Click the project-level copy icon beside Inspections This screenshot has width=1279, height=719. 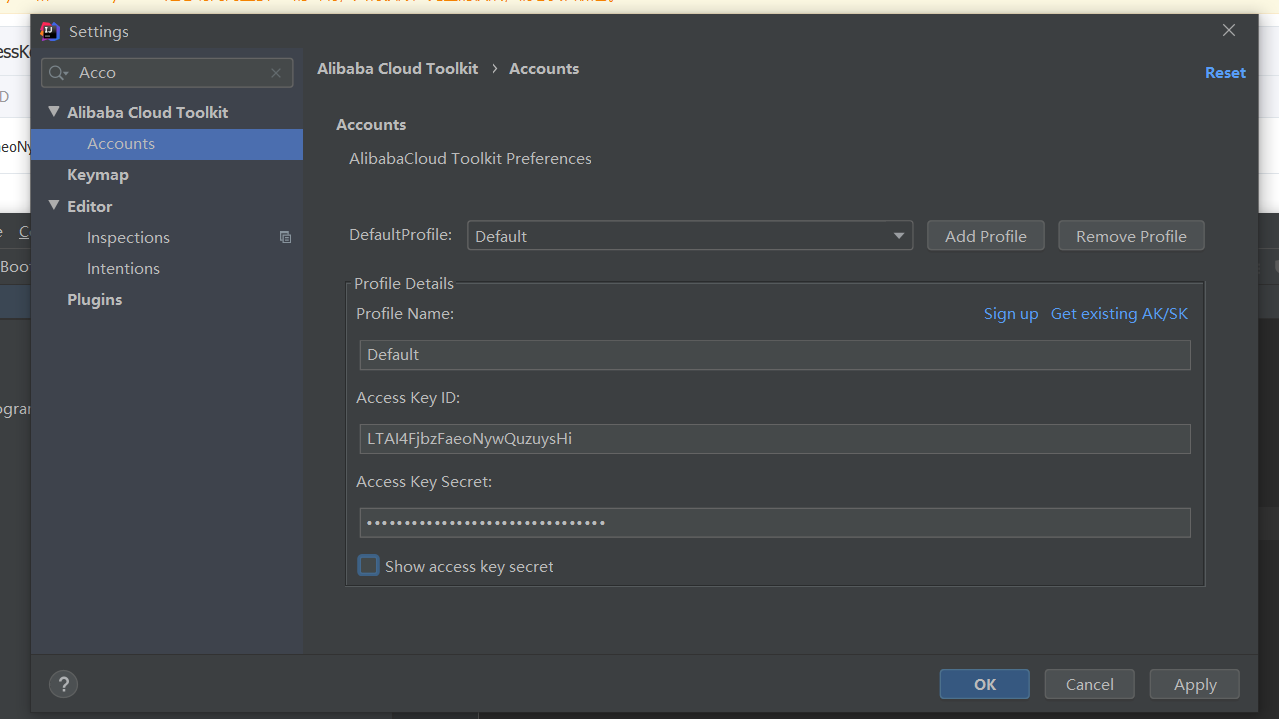[x=285, y=237]
